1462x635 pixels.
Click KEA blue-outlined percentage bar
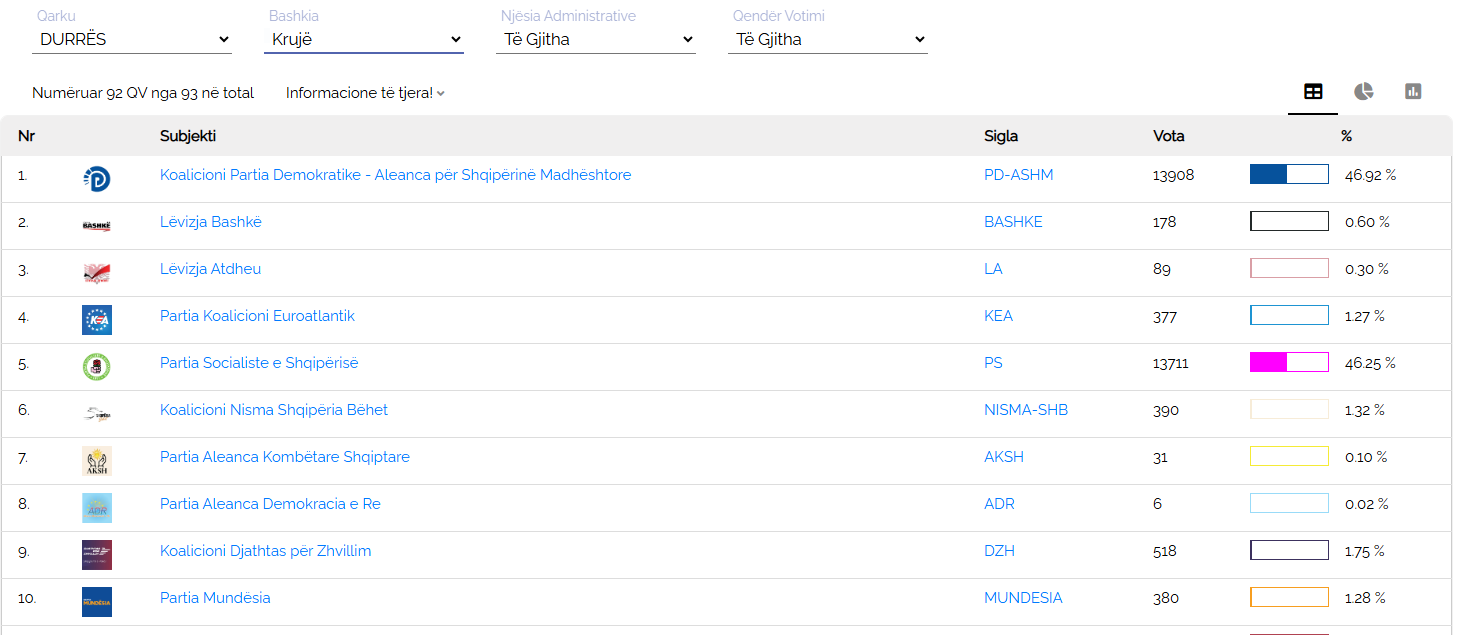(1289, 316)
